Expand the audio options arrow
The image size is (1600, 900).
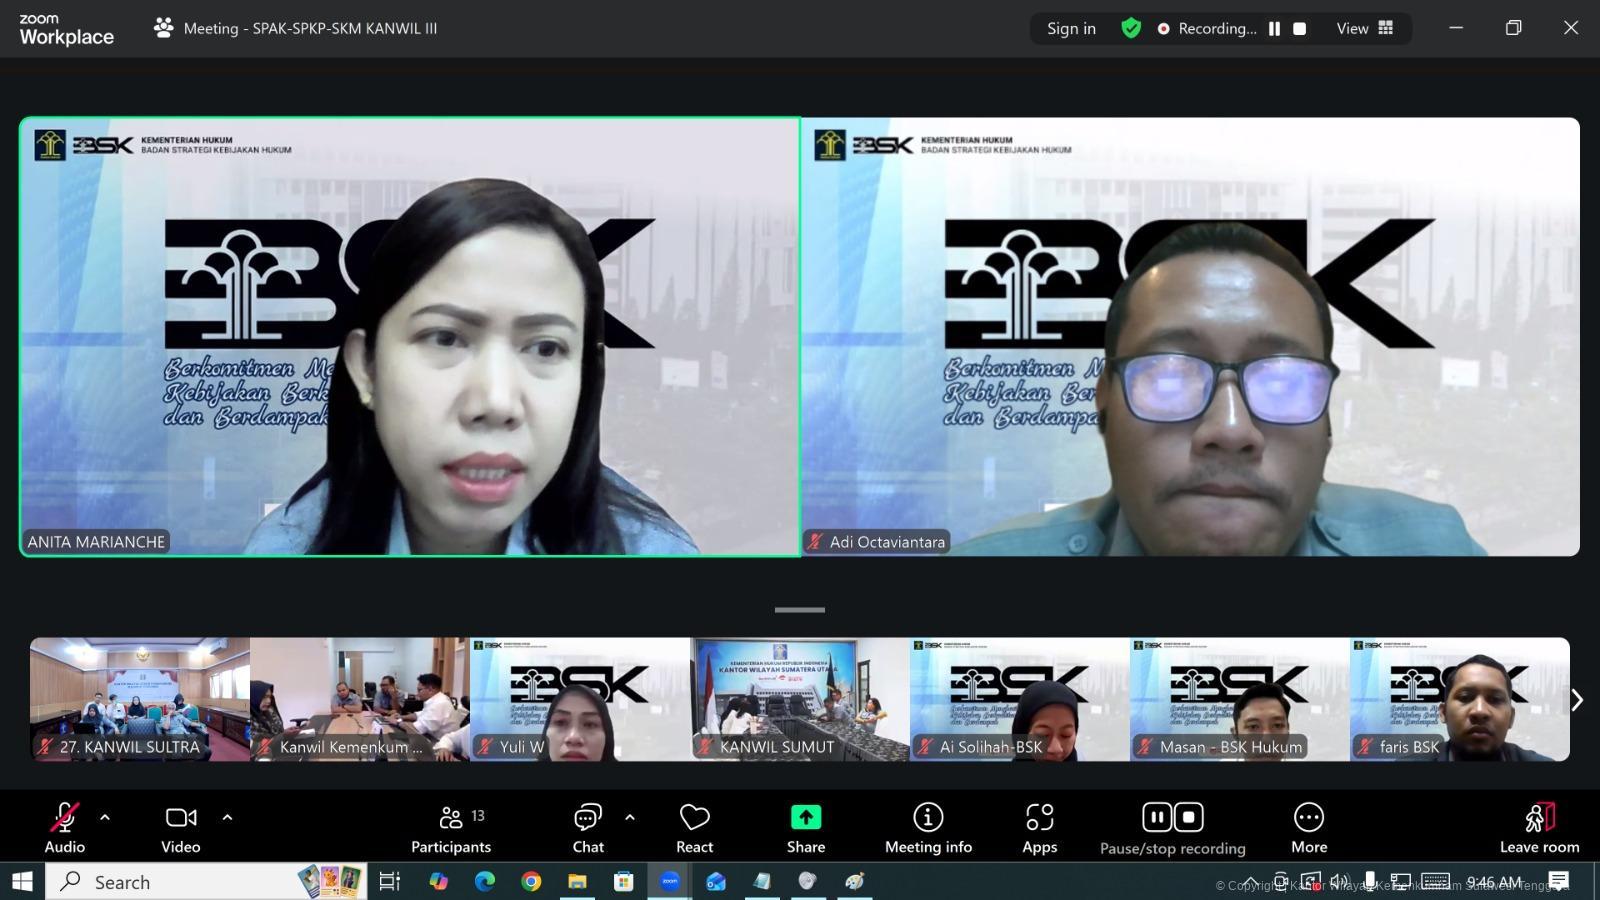(x=105, y=817)
